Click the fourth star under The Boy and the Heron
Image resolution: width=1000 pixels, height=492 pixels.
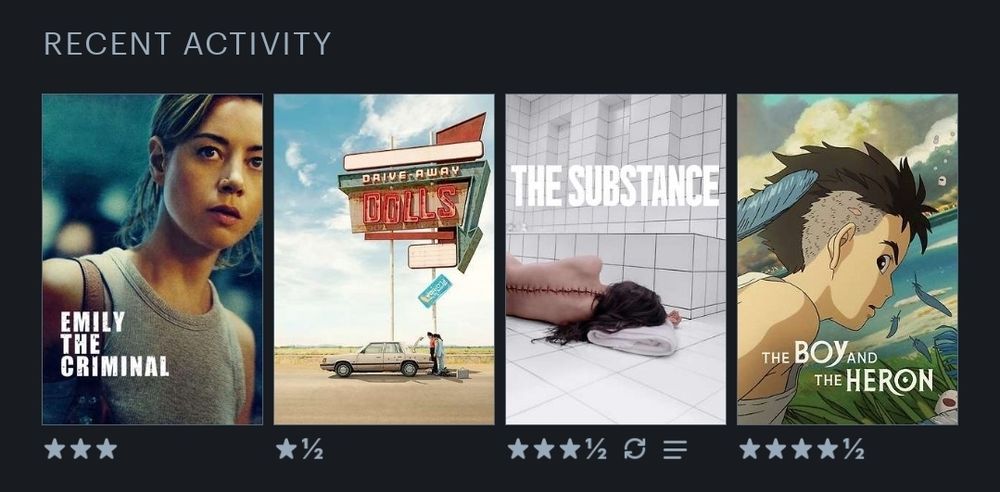[x=827, y=449]
